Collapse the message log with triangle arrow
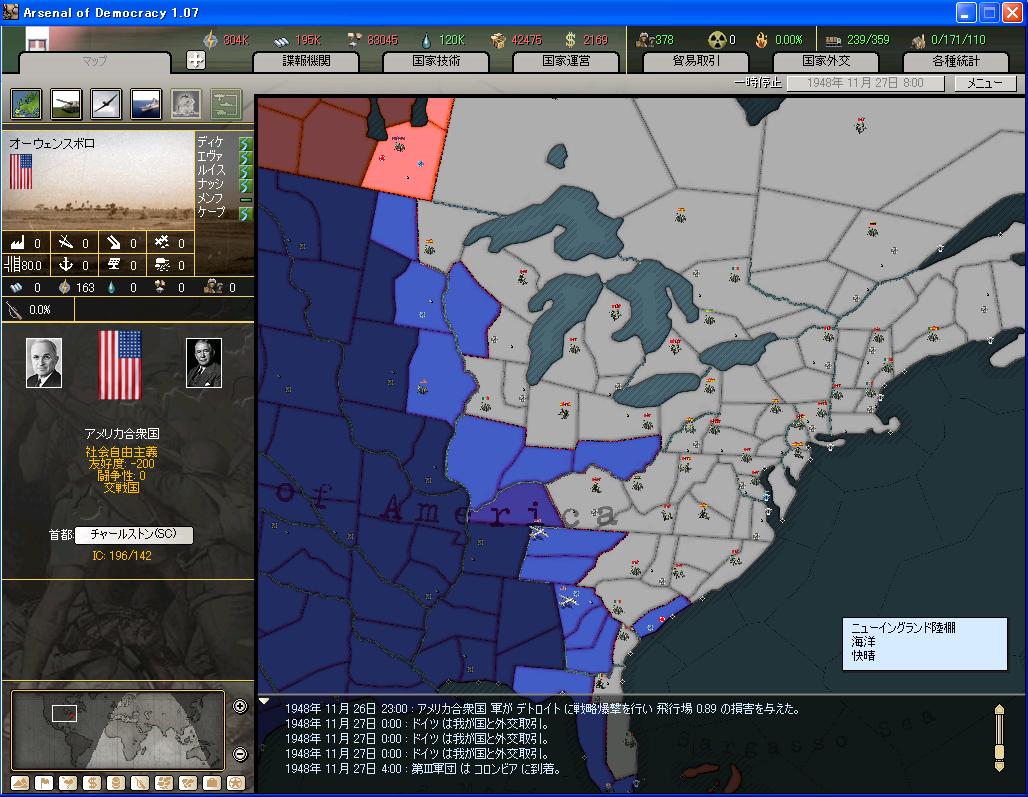The image size is (1028, 797). coord(264,701)
